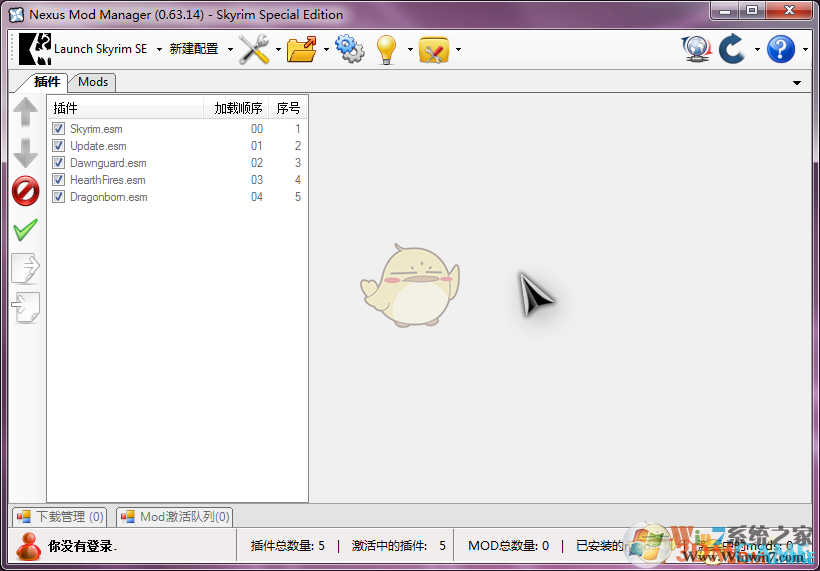Click the Nexus Mod Manager title bar icon
Image resolution: width=820 pixels, height=571 pixels.
click(17, 15)
